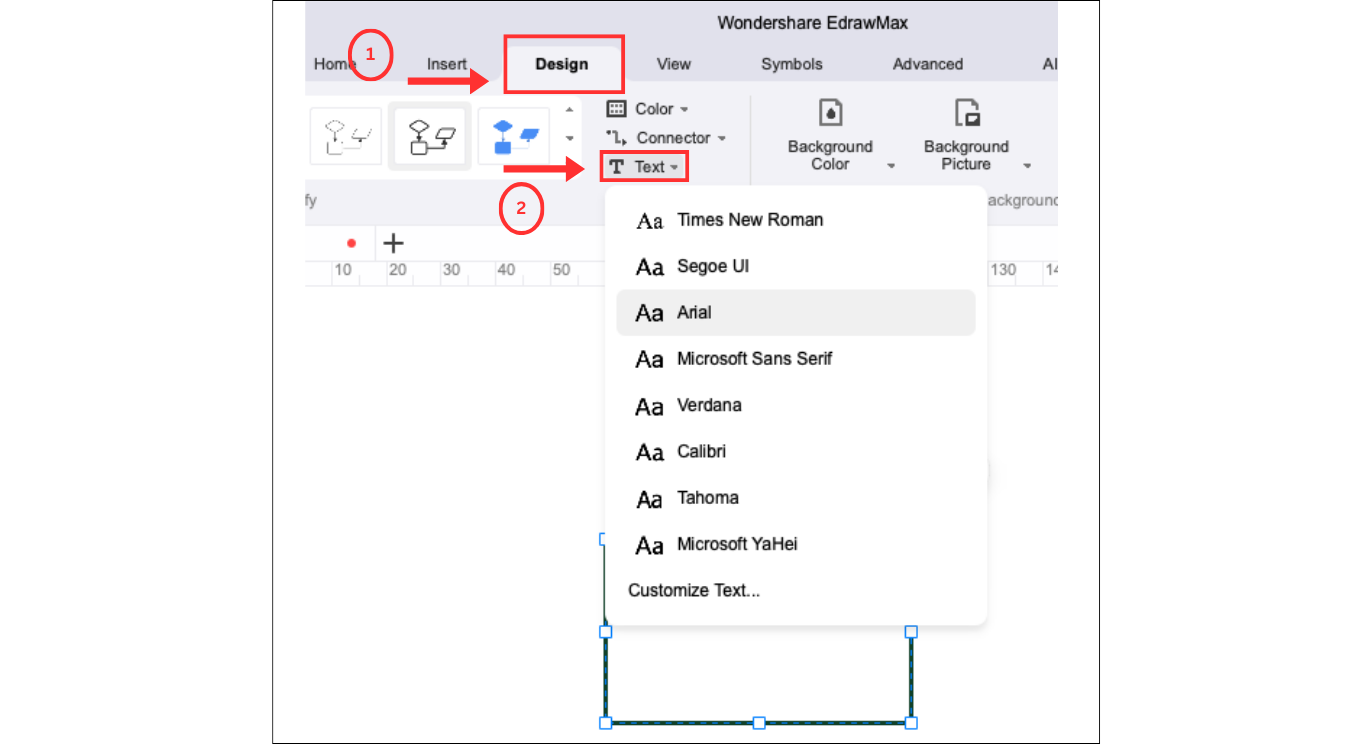Click Customize Text... option
Image resolution: width=1363 pixels, height=744 pixels.
coord(694,590)
